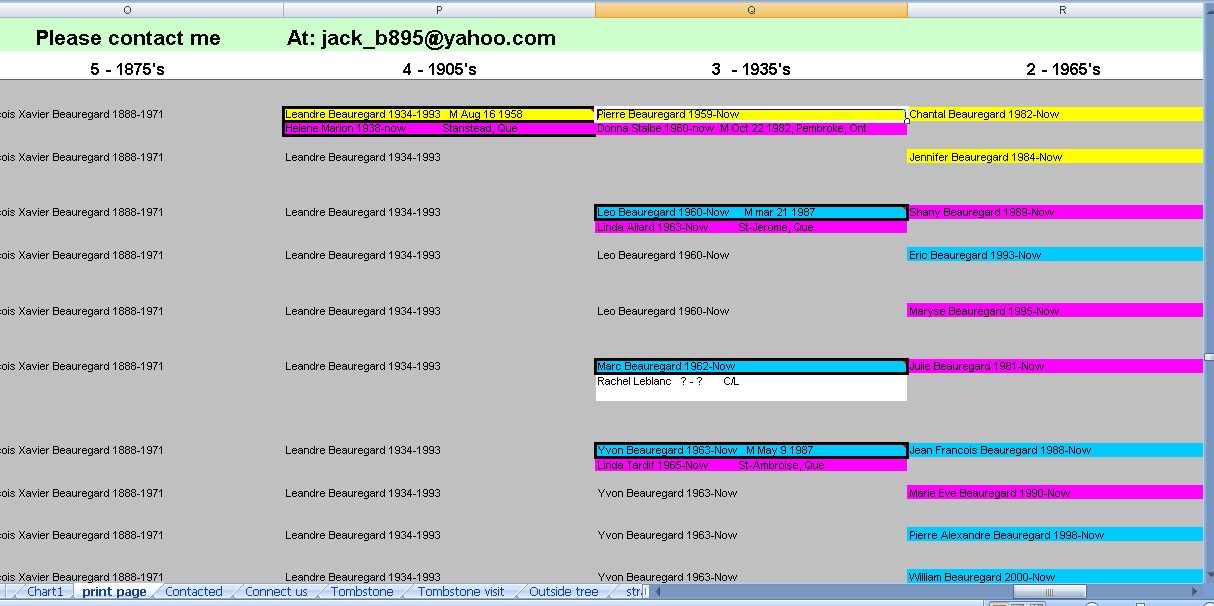Click the magenta Helene Marion 1938-now cell
The height and width of the screenshot is (606, 1214).
(x=439, y=129)
